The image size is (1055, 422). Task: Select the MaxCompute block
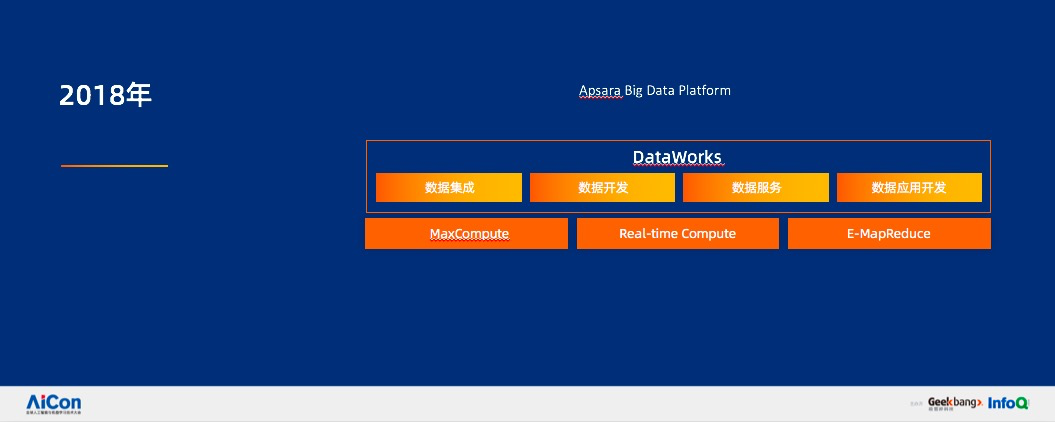click(466, 234)
